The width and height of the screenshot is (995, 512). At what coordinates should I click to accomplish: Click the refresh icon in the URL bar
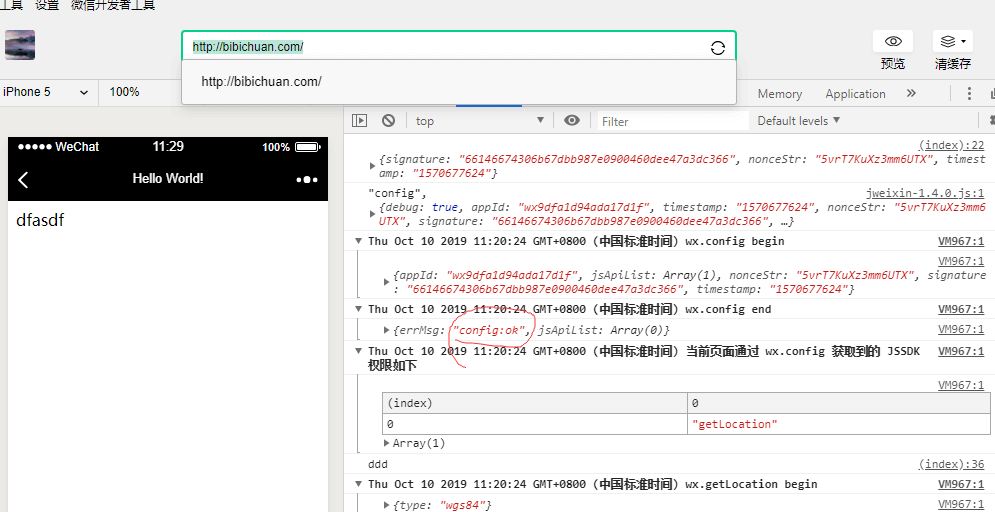[x=717, y=48]
